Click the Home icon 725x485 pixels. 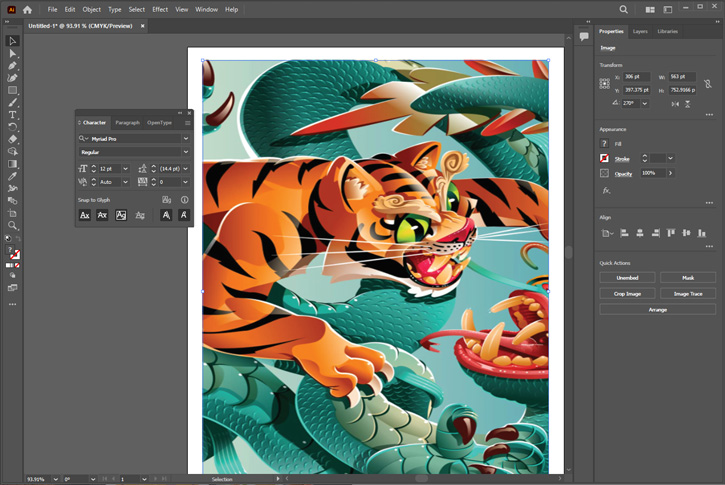[28, 9]
